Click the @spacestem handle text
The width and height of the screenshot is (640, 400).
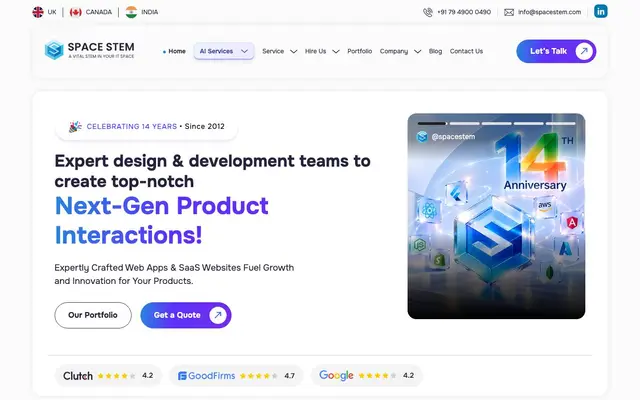point(453,137)
